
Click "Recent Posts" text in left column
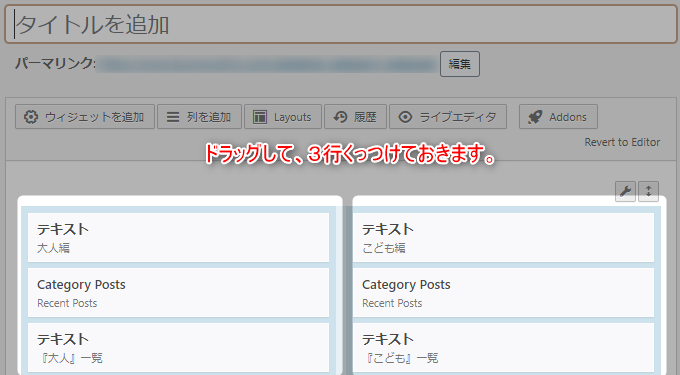(67, 303)
